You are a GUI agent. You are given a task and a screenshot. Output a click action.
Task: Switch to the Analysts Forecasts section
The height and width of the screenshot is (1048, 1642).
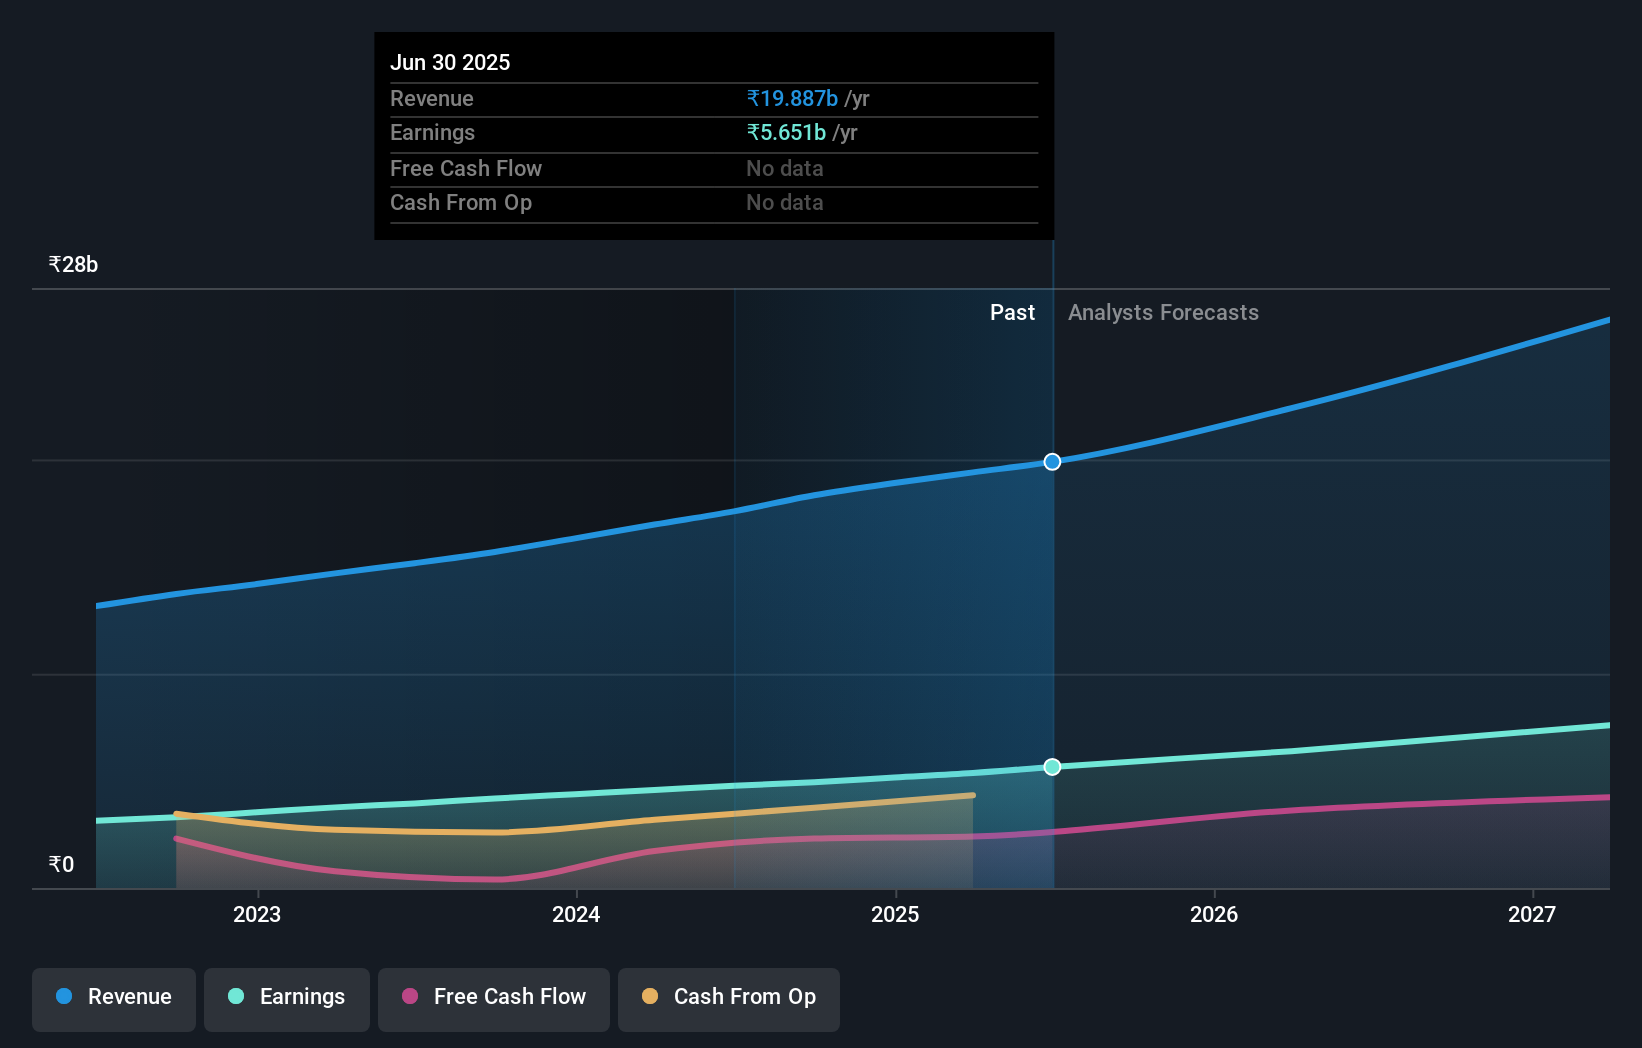coord(1163,312)
